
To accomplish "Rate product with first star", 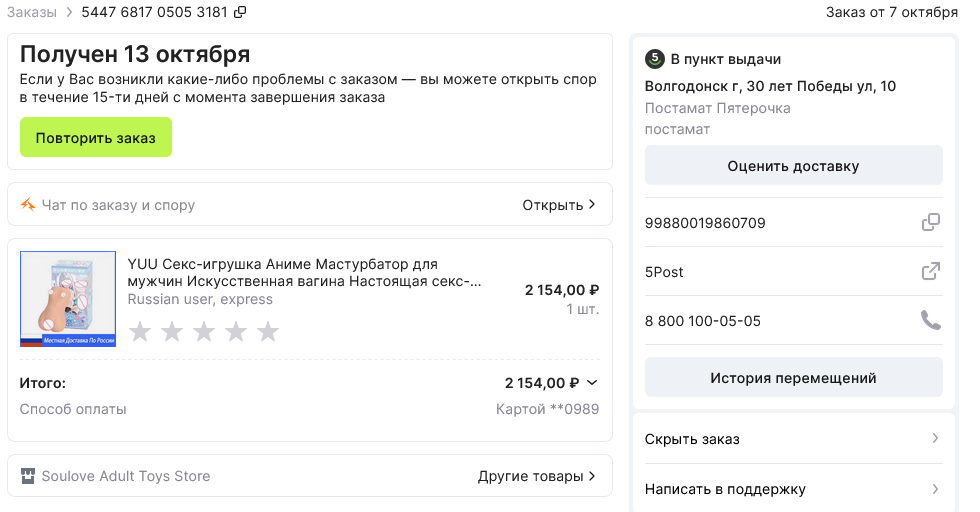I will [x=140, y=331].
